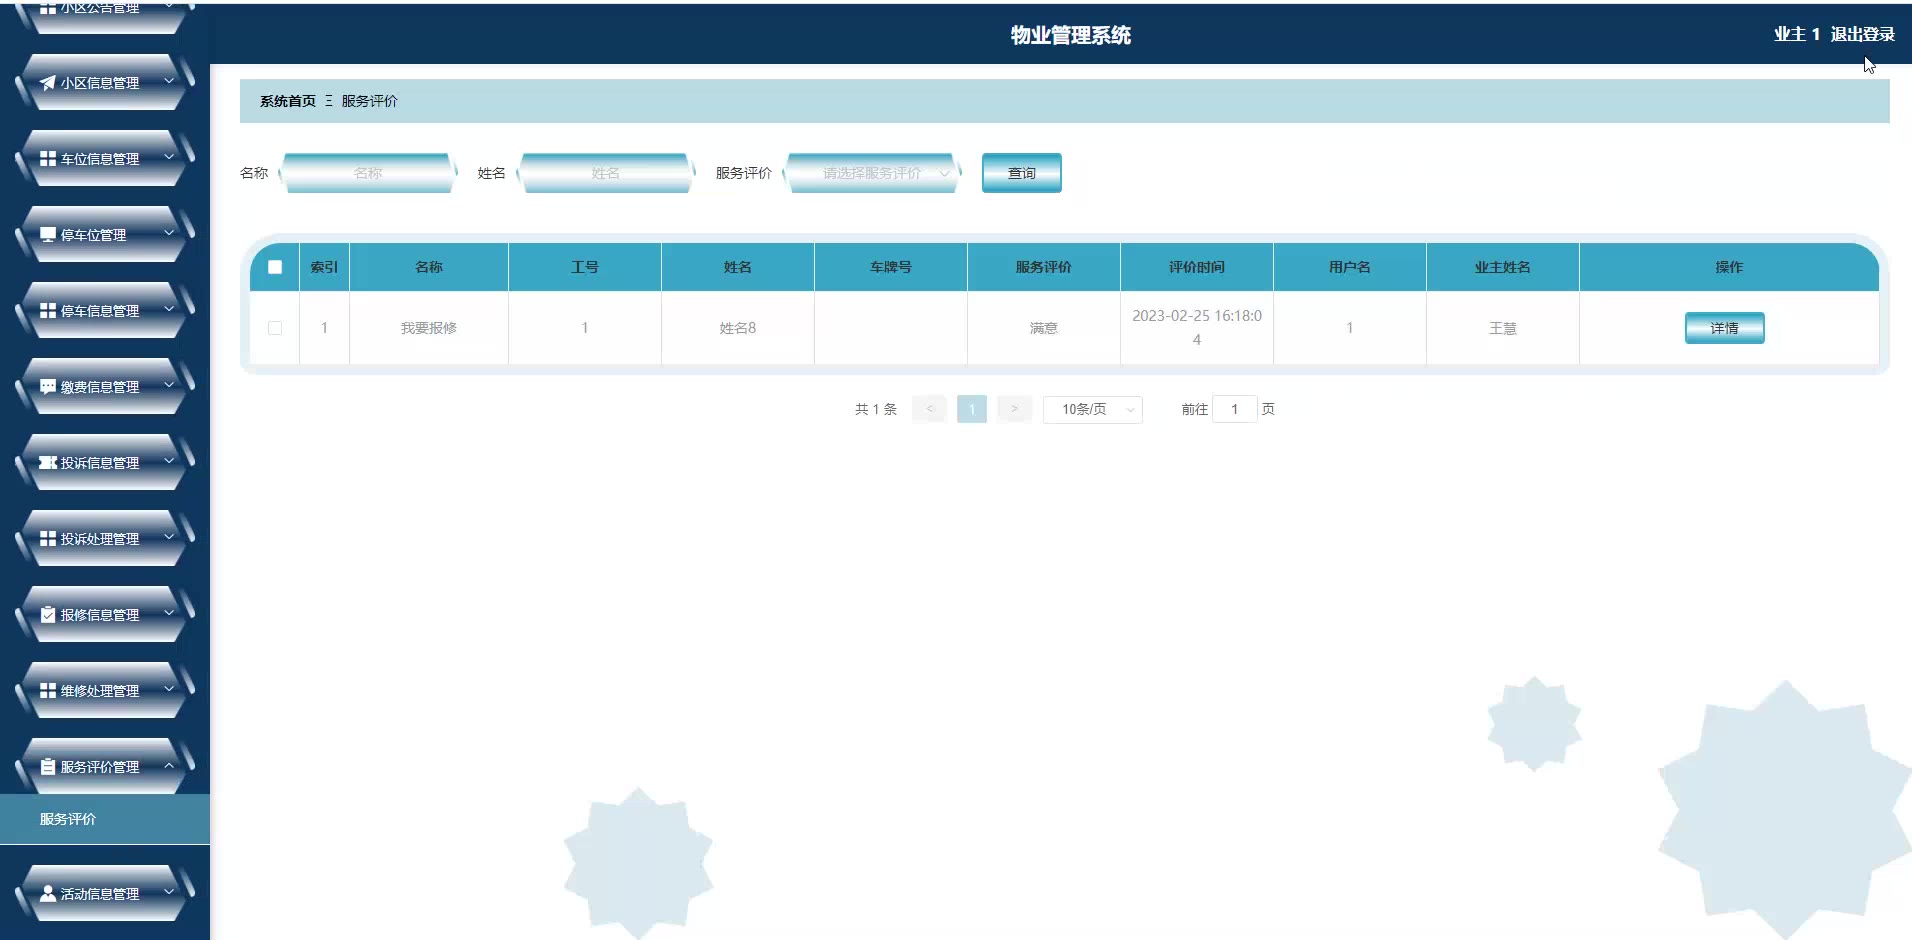The width and height of the screenshot is (1912, 940).
Task: Expand the 维修处理管理 menu chevron
Action: tap(169, 690)
